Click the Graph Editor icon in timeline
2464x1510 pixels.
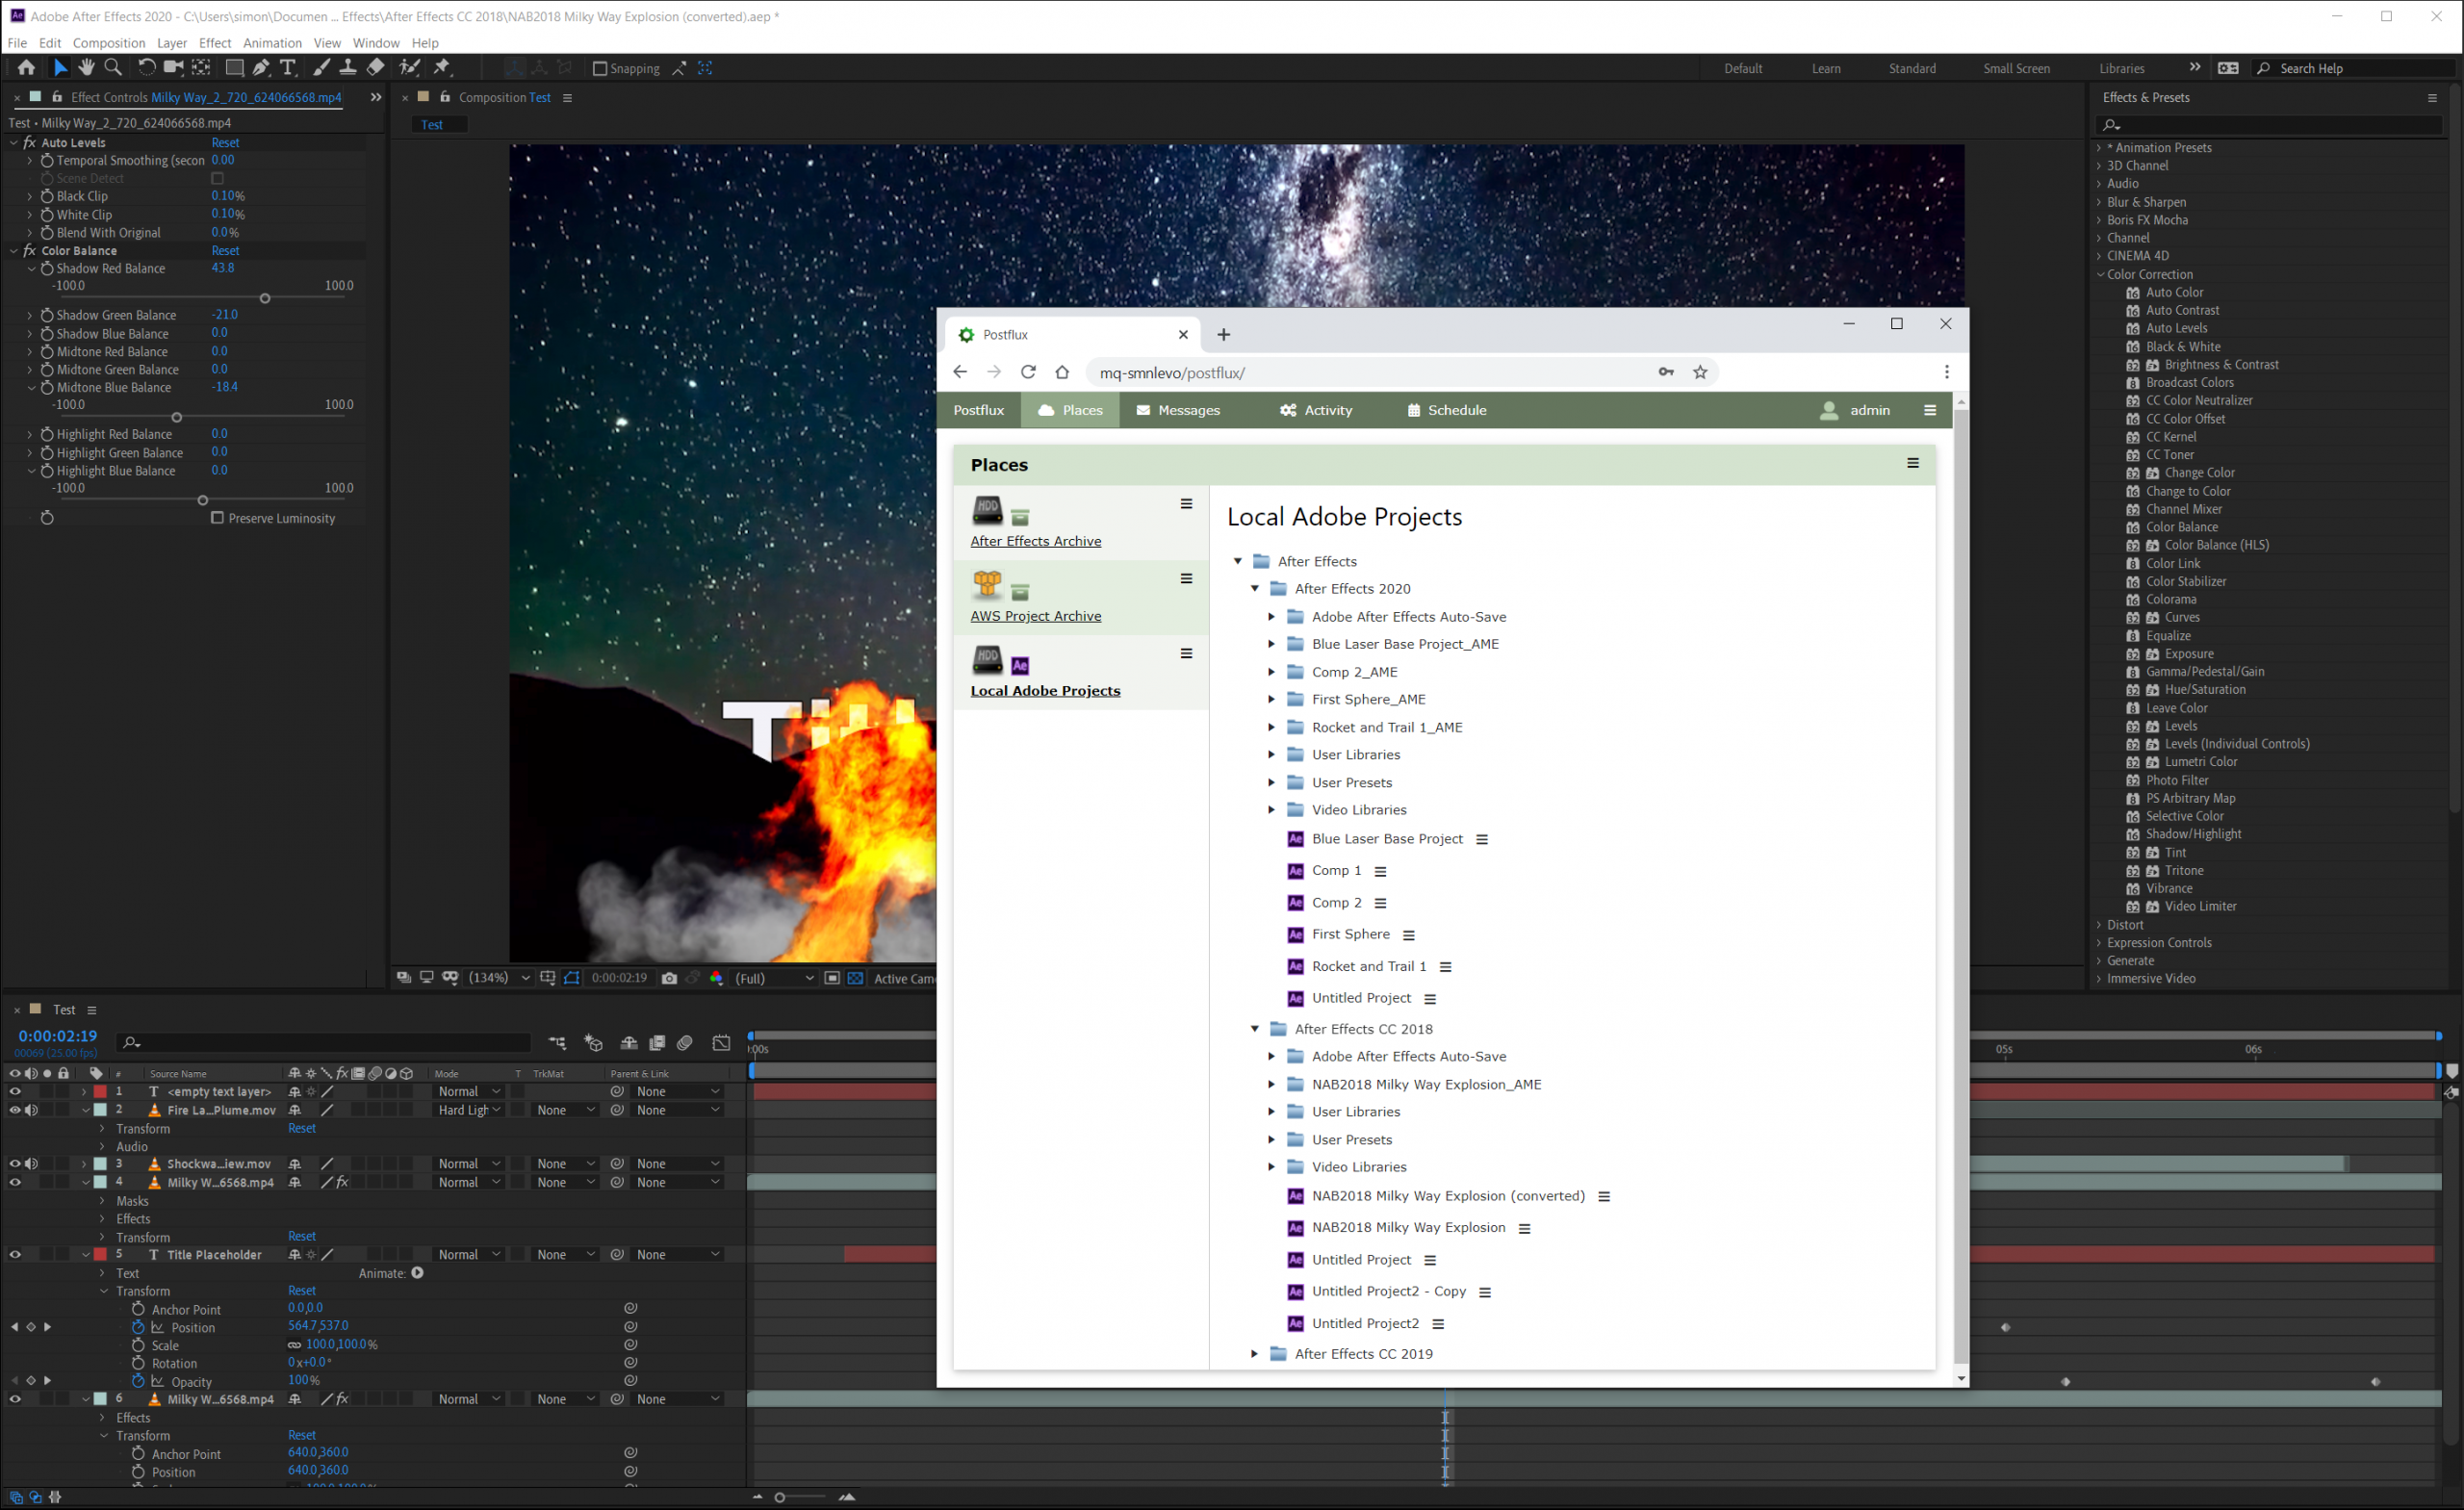click(721, 1043)
